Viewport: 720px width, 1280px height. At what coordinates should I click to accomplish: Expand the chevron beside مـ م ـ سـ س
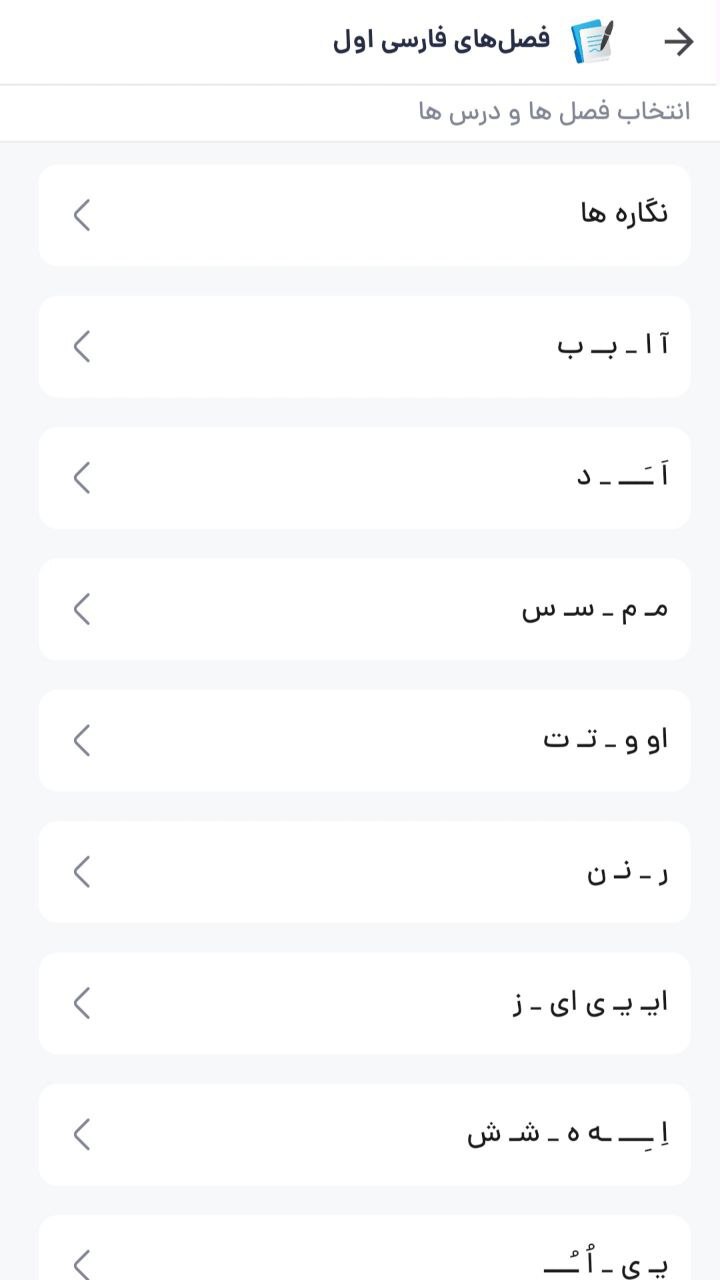pyautogui.click(x=82, y=609)
